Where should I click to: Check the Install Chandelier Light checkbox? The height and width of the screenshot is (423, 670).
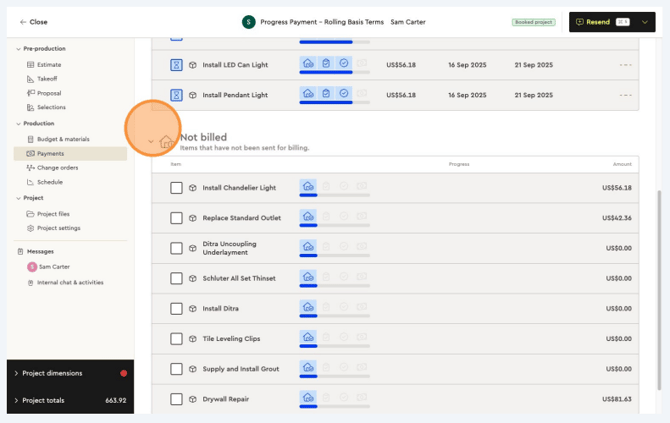pyautogui.click(x=176, y=188)
